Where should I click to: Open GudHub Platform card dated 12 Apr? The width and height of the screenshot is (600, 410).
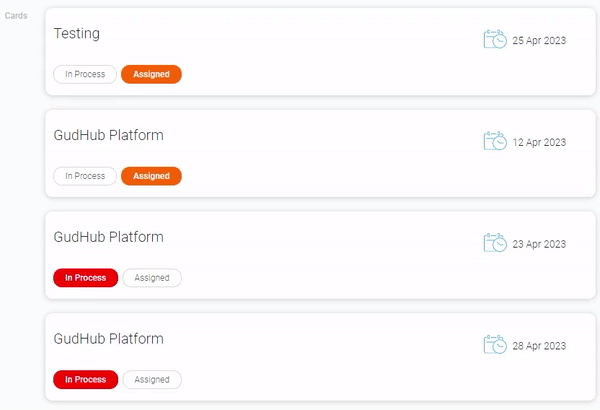pyautogui.click(x=108, y=135)
